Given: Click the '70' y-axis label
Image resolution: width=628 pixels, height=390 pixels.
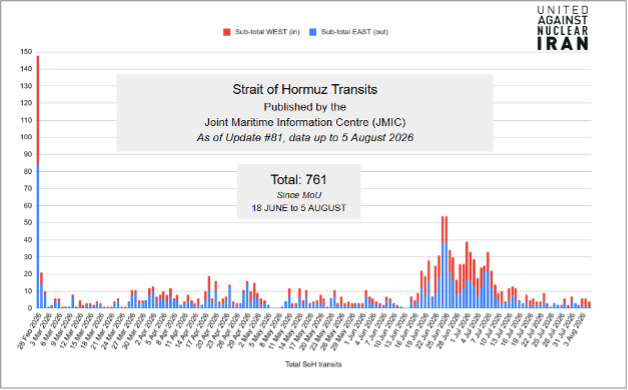Looking at the screenshot, I should point(28,189).
